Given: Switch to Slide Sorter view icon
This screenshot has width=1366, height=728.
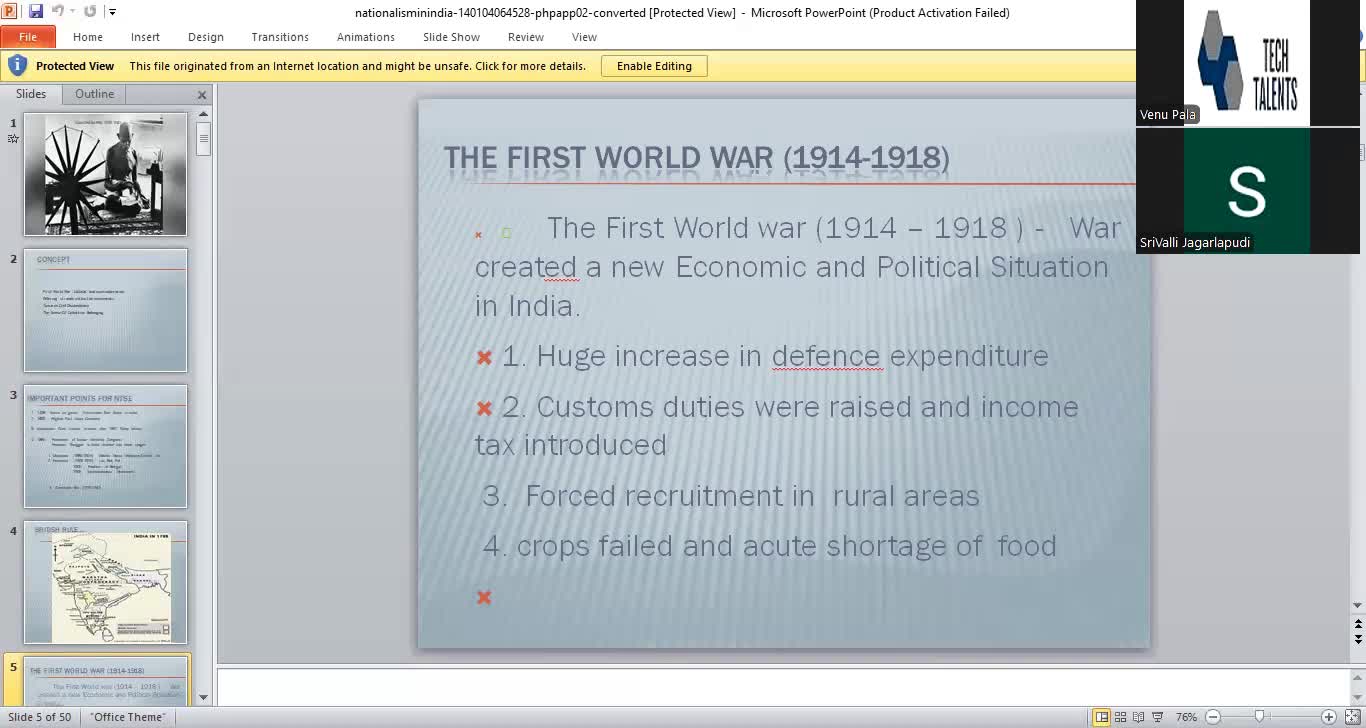Looking at the screenshot, I should [x=1121, y=717].
